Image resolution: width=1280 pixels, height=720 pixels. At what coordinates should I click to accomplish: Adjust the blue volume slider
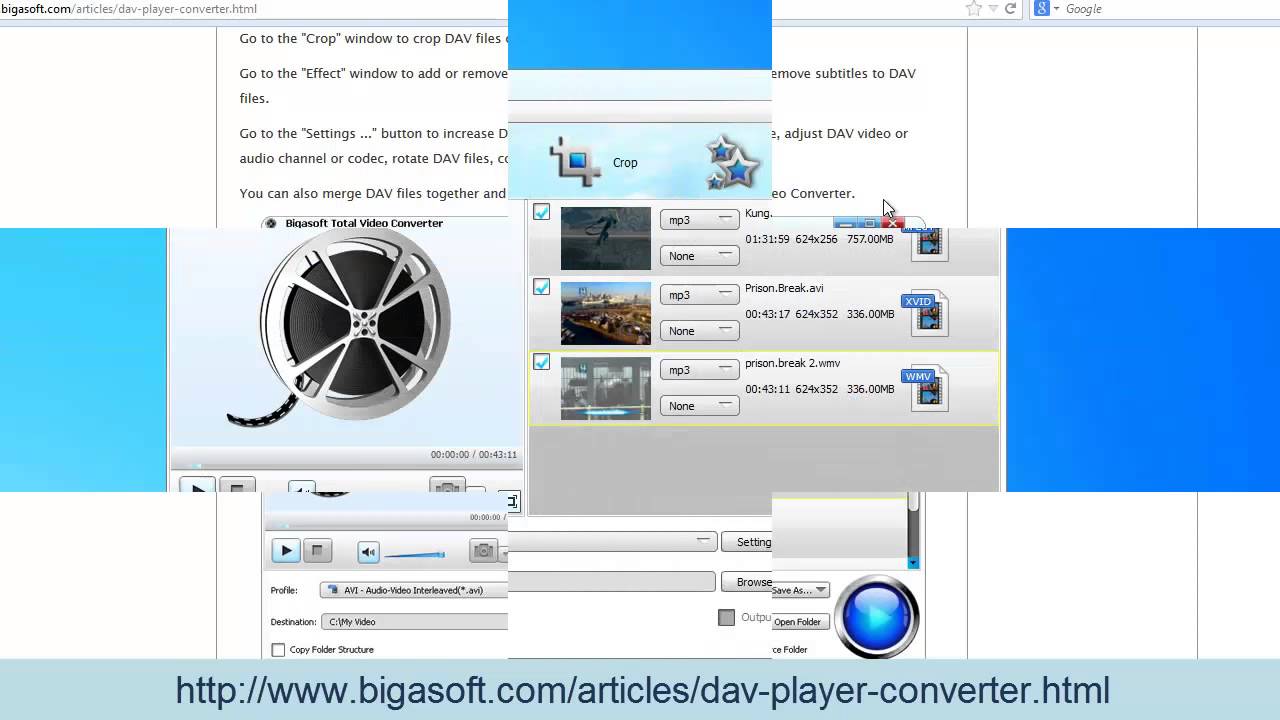414,554
